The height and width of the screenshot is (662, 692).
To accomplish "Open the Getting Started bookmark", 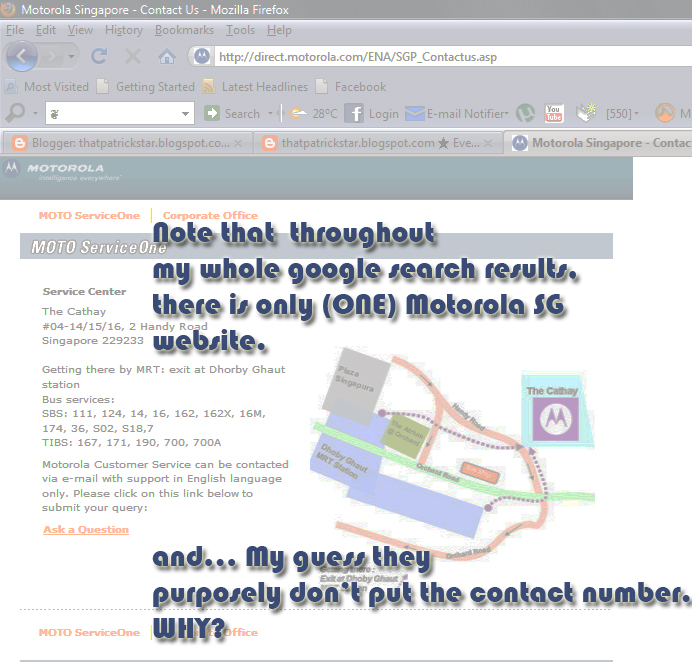I will coord(146,87).
